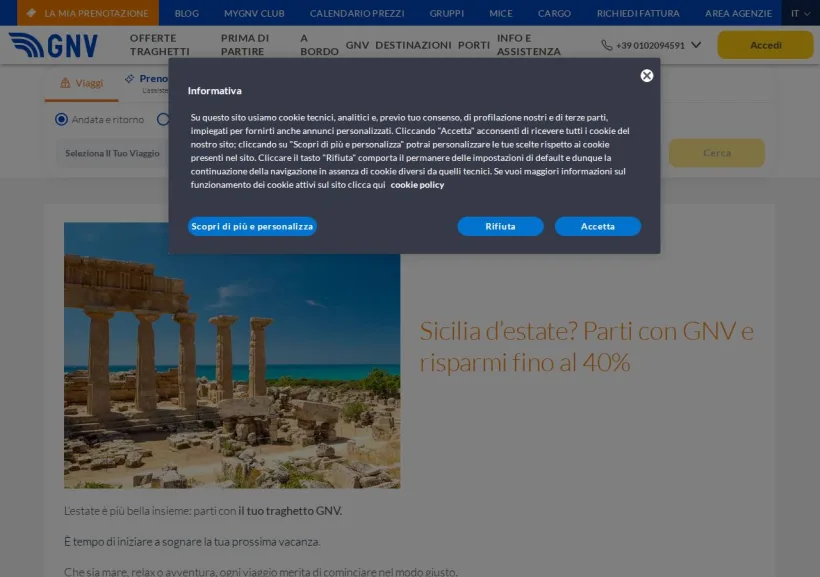Image resolution: width=820 pixels, height=577 pixels.
Task: Open Calendario Prezzi
Action: pos(357,14)
